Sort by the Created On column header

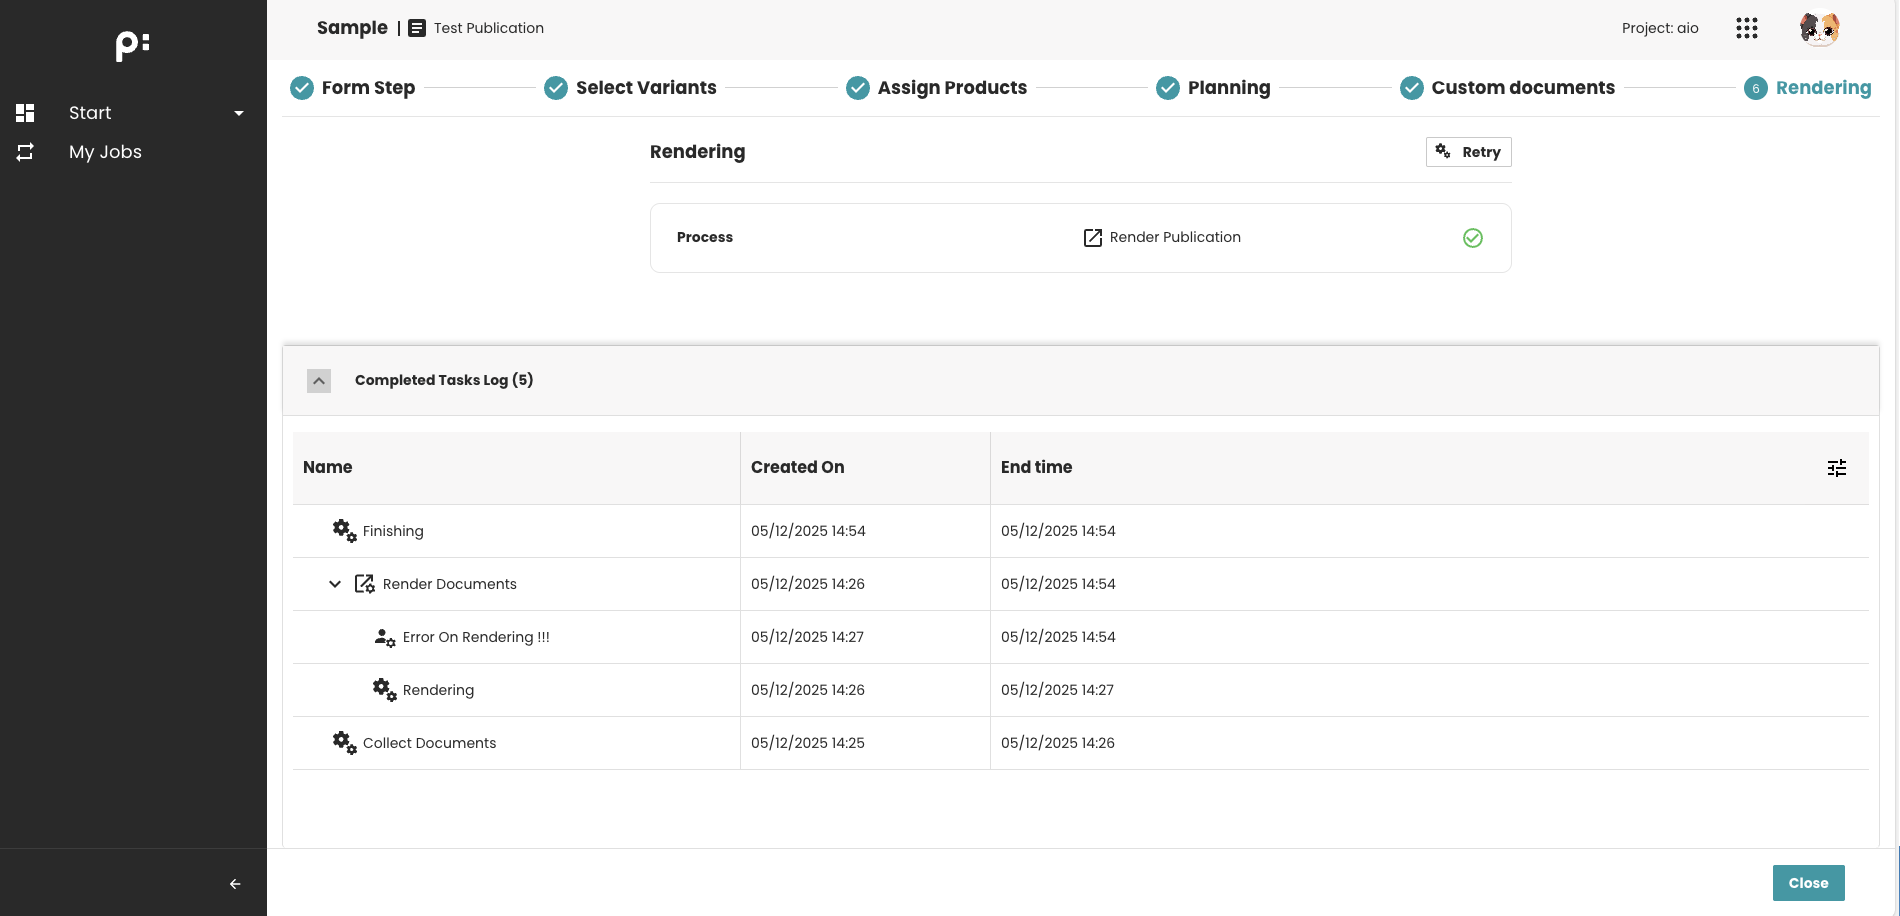[x=797, y=467]
